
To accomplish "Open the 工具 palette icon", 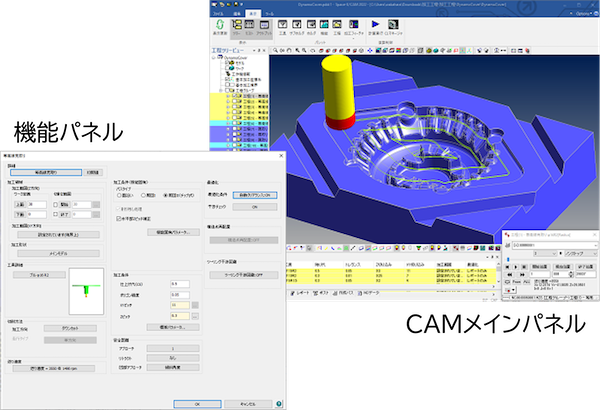I will tap(282, 24).
